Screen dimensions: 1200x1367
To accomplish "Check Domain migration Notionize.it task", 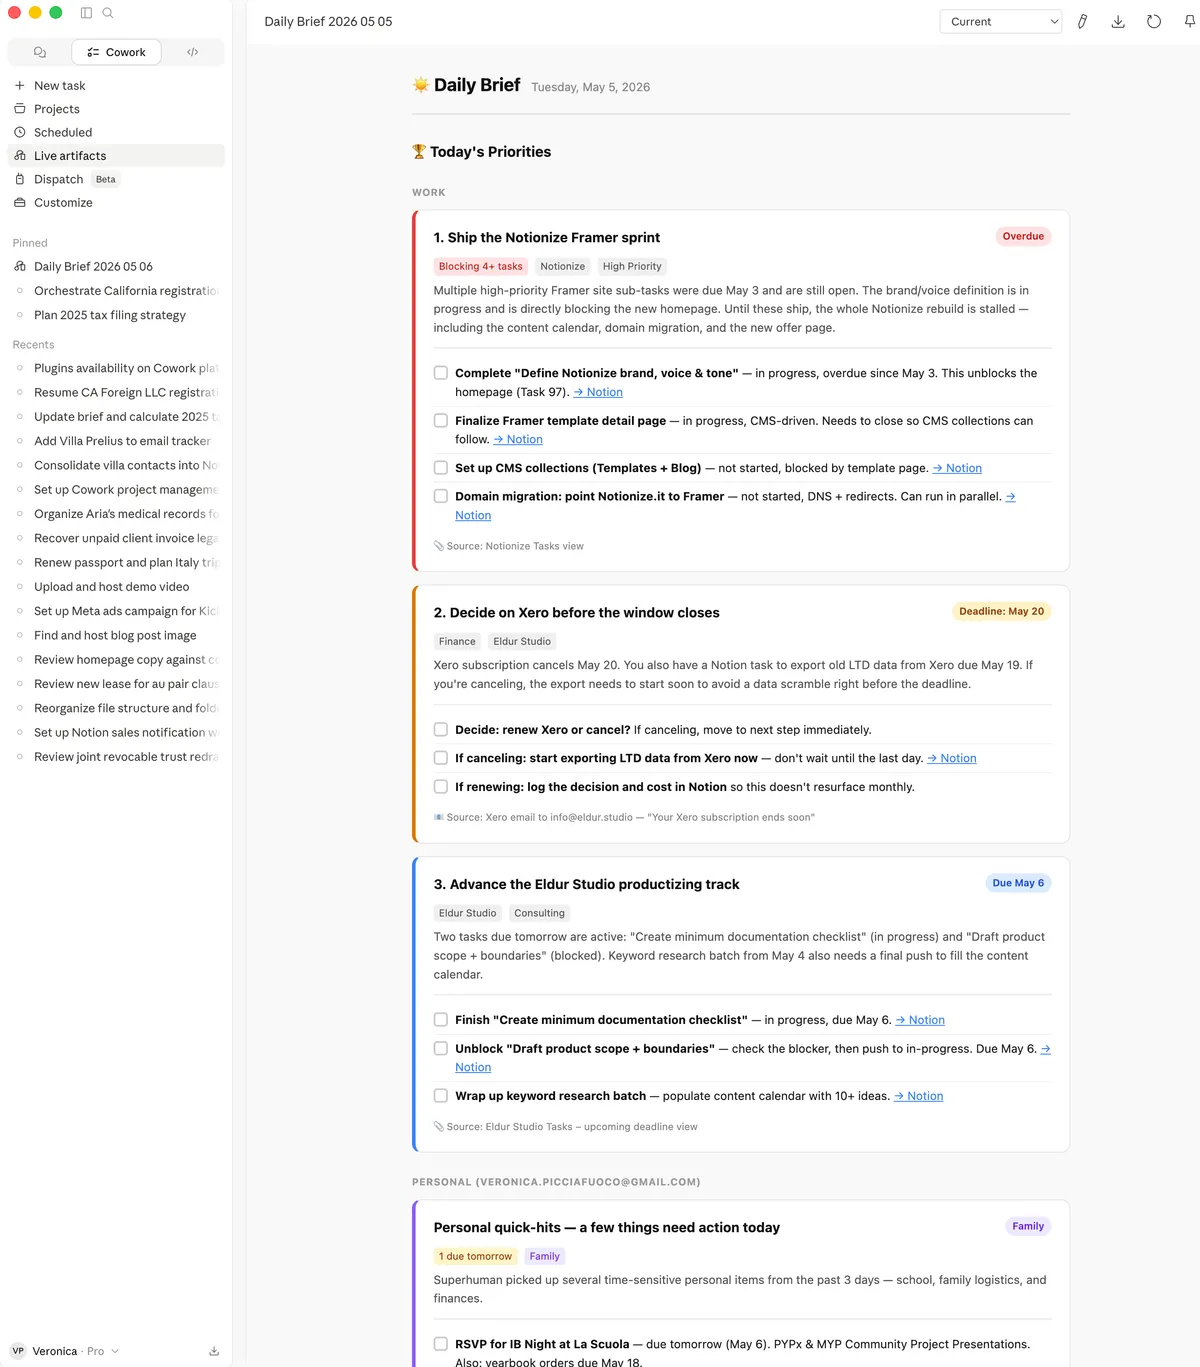I will tap(441, 496).
